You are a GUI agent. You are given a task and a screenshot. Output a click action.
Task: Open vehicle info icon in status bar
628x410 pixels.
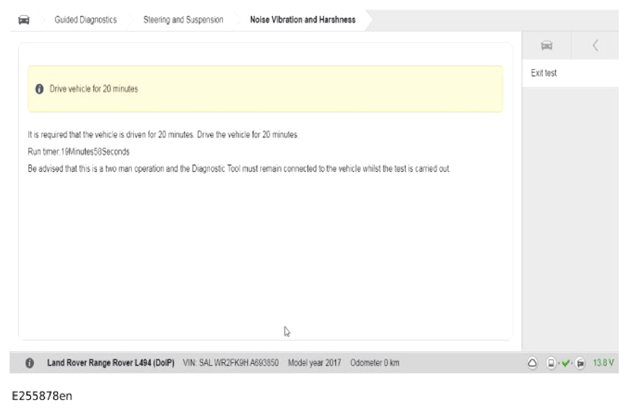(30, 363)
